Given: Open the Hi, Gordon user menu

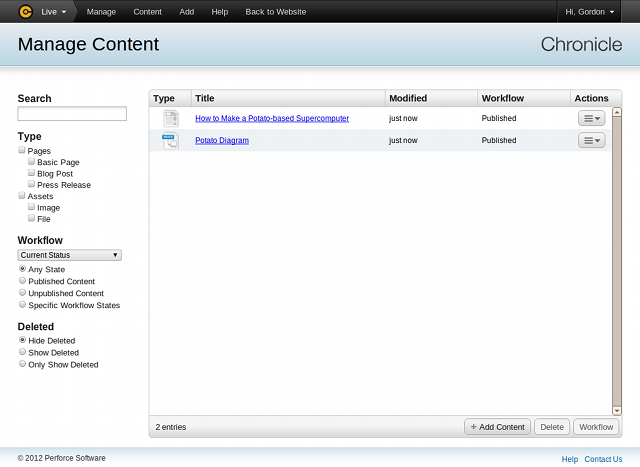Looking at the screenshot, I should (x=597, y=12).
